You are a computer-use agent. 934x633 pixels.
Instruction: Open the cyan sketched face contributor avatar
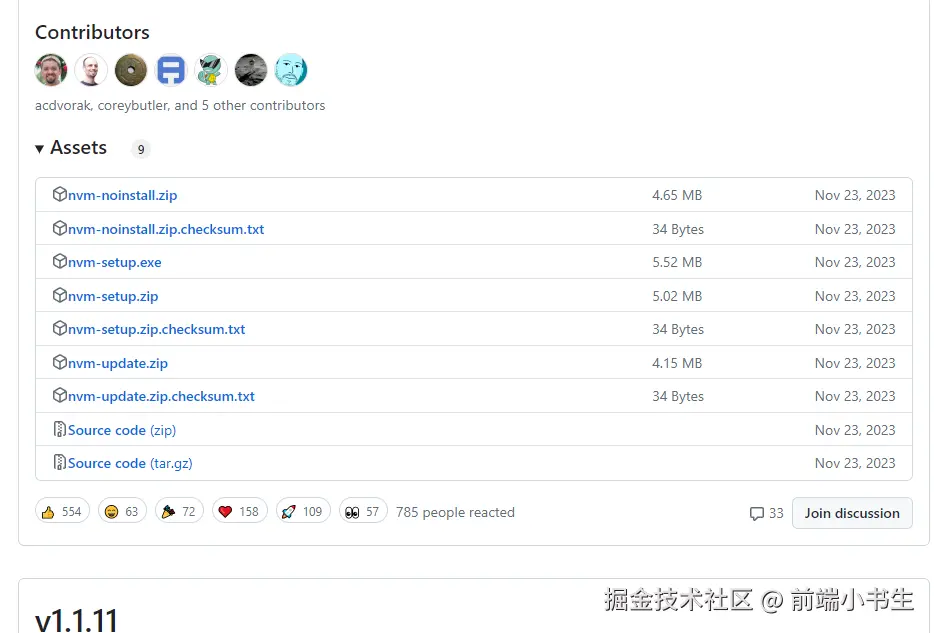[x=291, y=70]
